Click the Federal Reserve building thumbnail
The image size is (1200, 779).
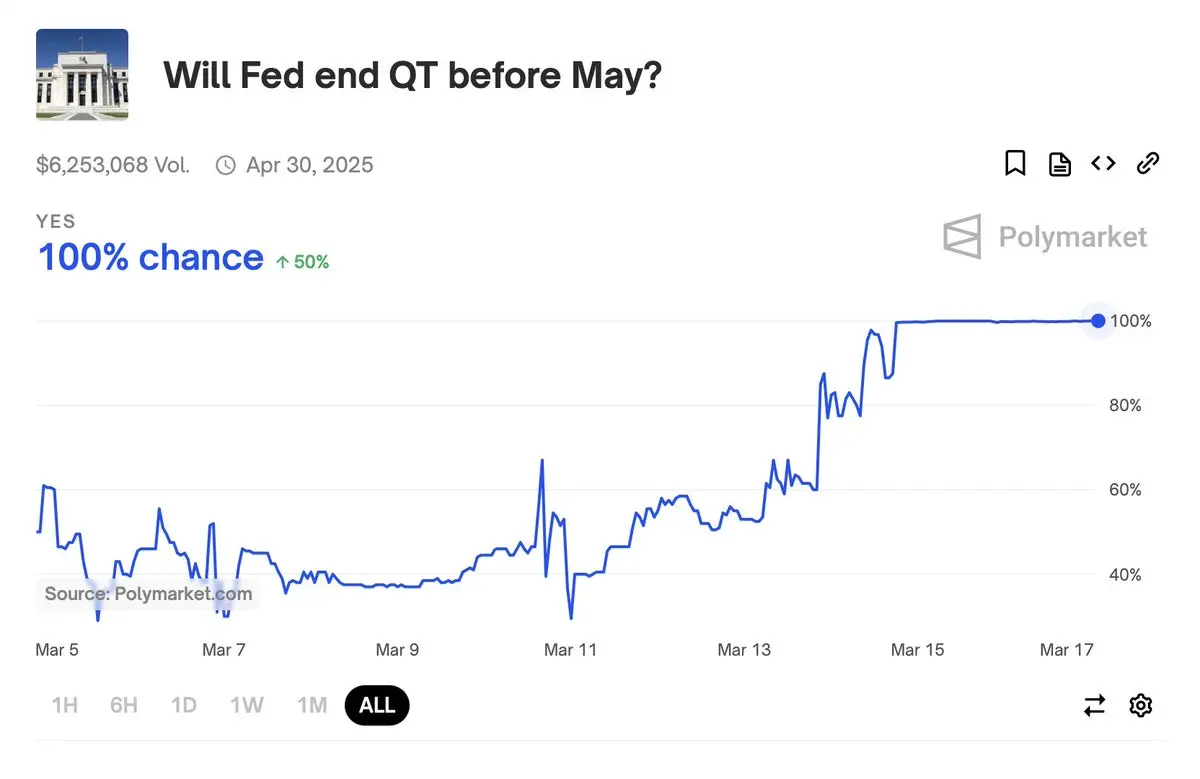point(82,75)
